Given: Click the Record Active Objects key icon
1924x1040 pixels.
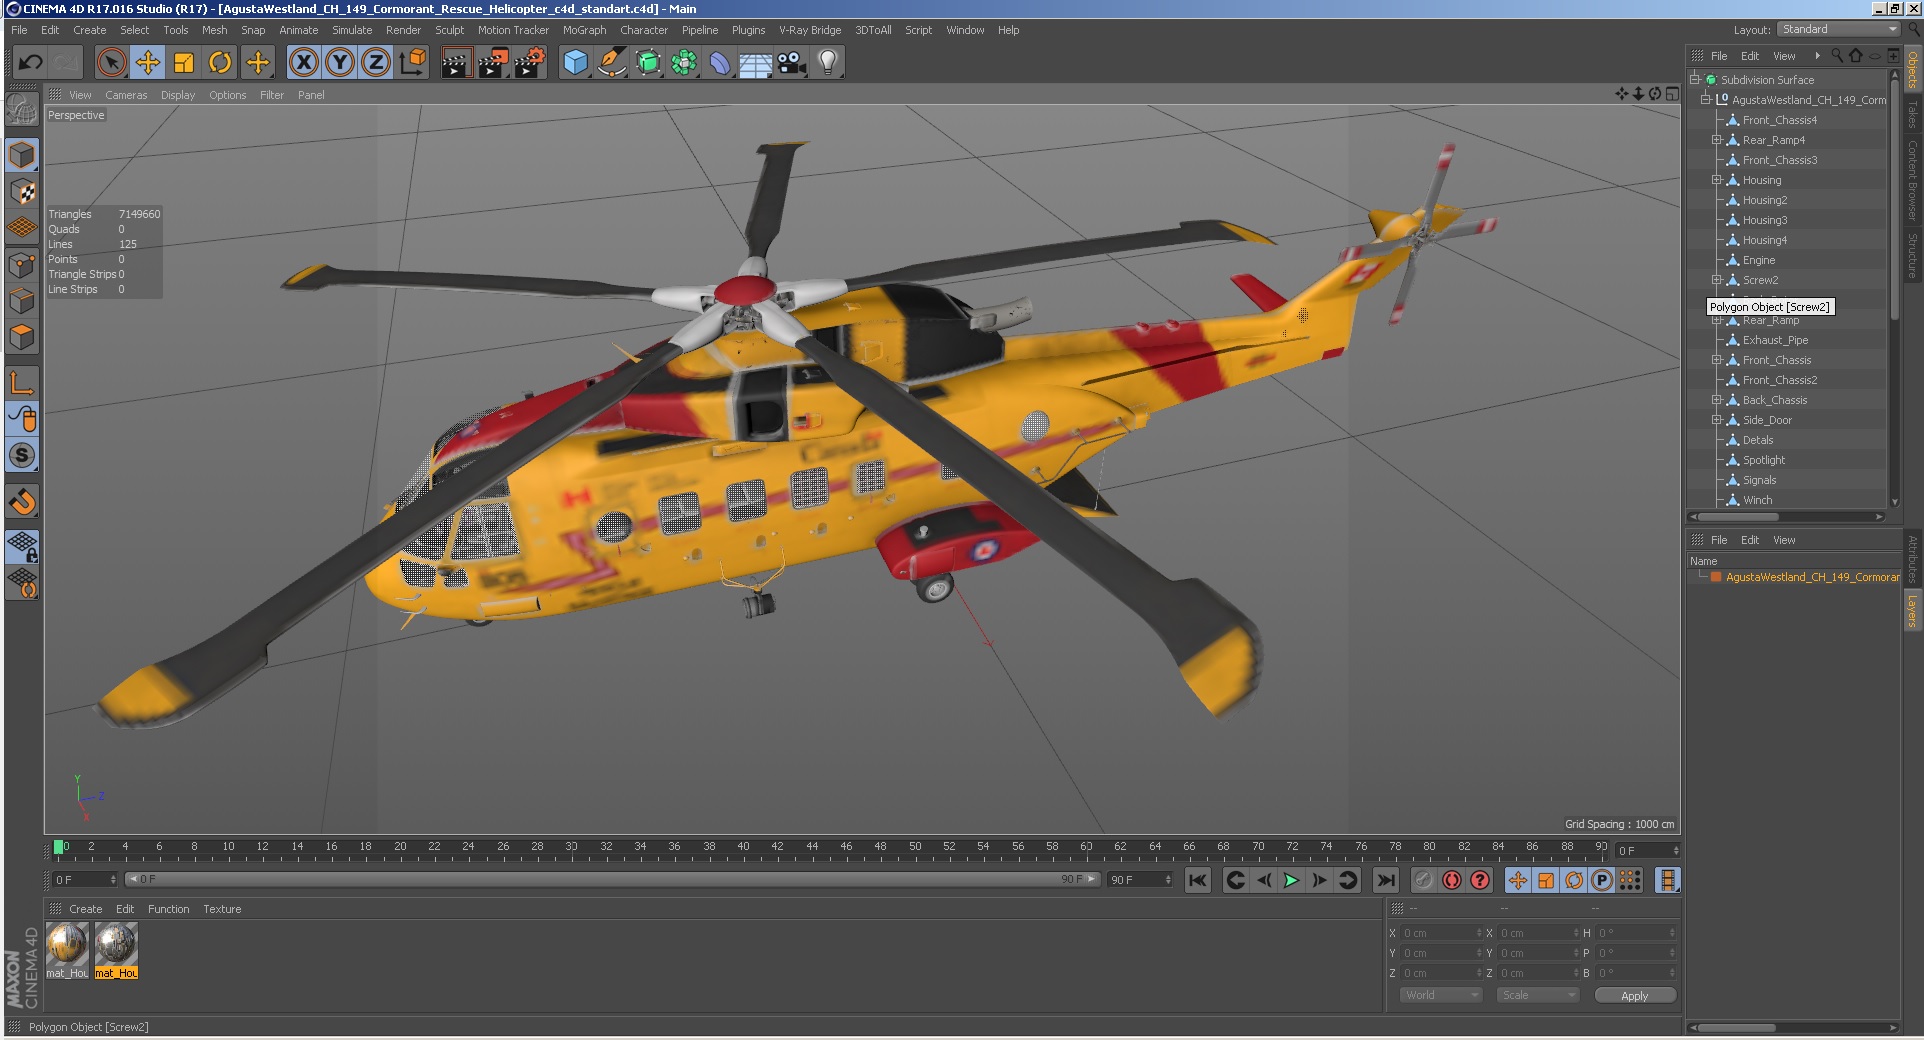Looking at the screenshot, I should [1423, 880].
